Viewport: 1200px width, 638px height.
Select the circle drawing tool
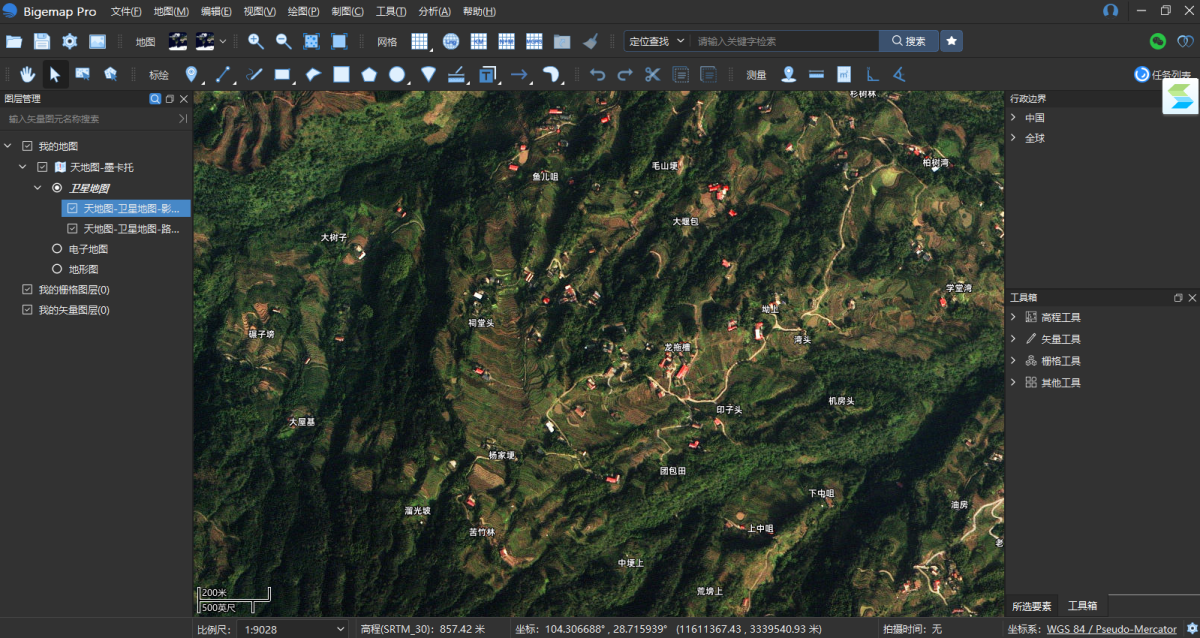tap(397, 74)
